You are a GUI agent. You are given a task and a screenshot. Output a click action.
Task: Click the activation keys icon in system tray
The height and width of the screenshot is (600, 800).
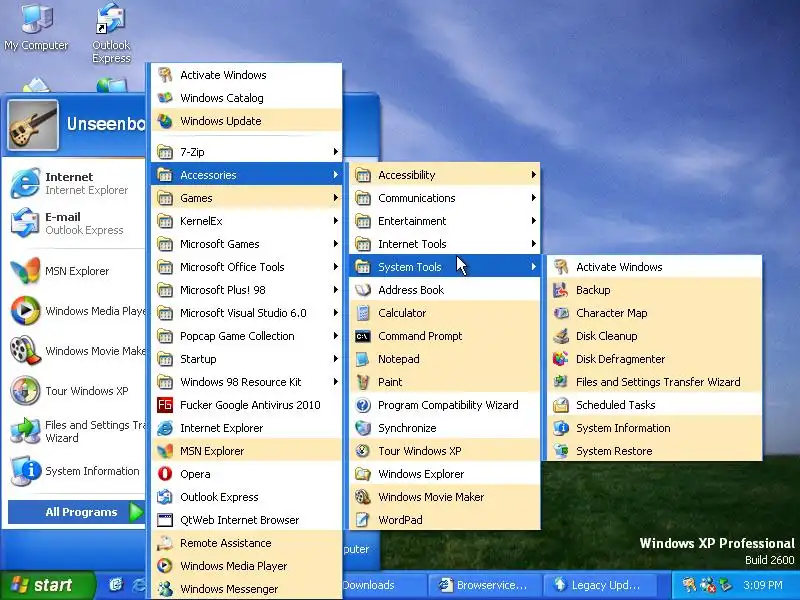[689, 585]
